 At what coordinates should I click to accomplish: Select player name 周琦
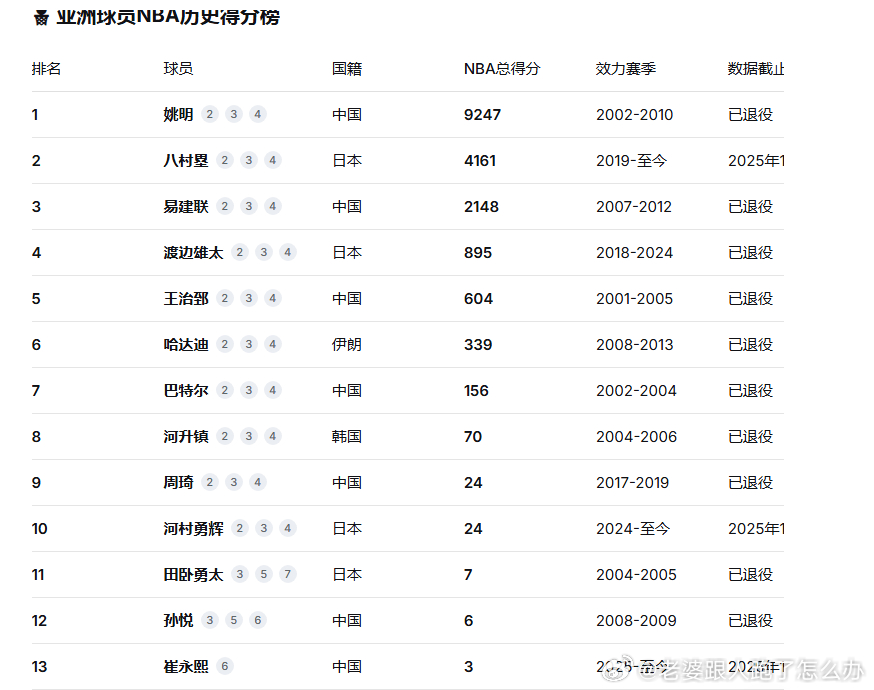(x=178, y=482)
